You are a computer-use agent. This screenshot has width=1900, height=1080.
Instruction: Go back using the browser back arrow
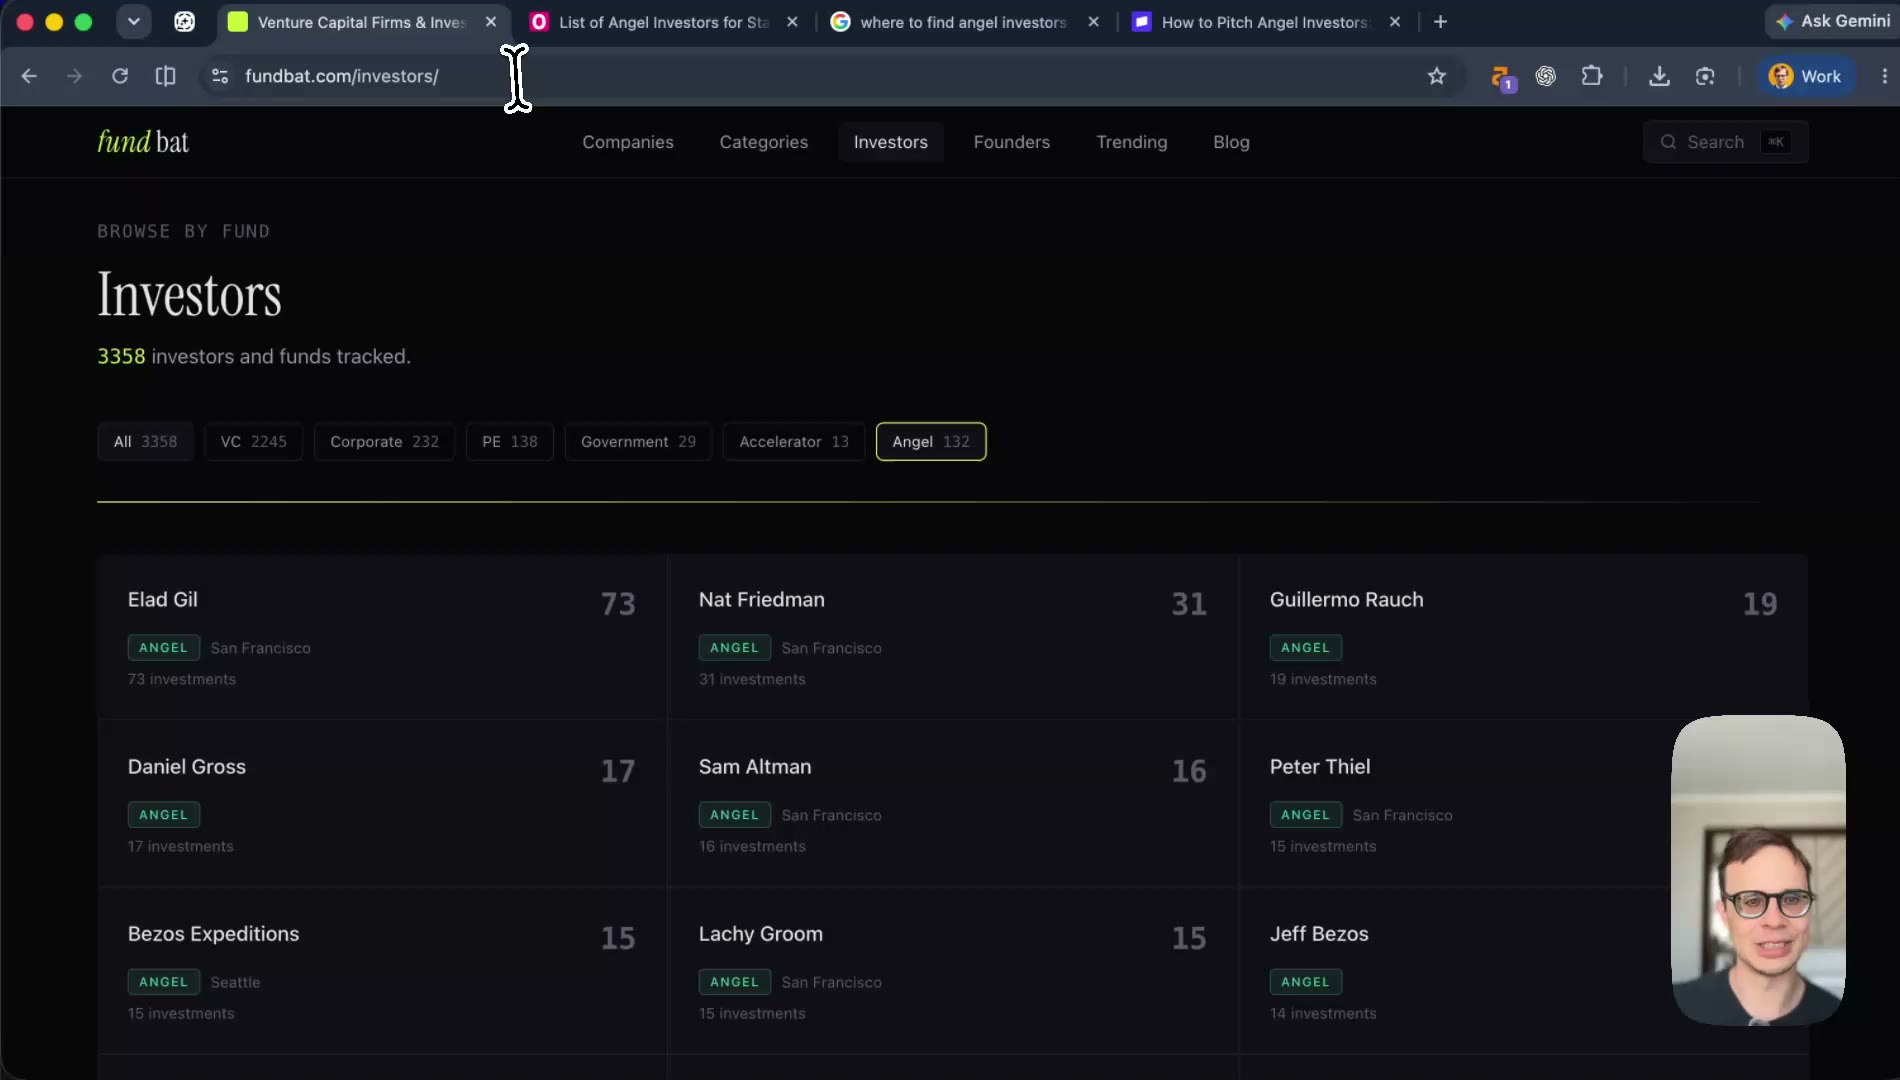[29, 76]
